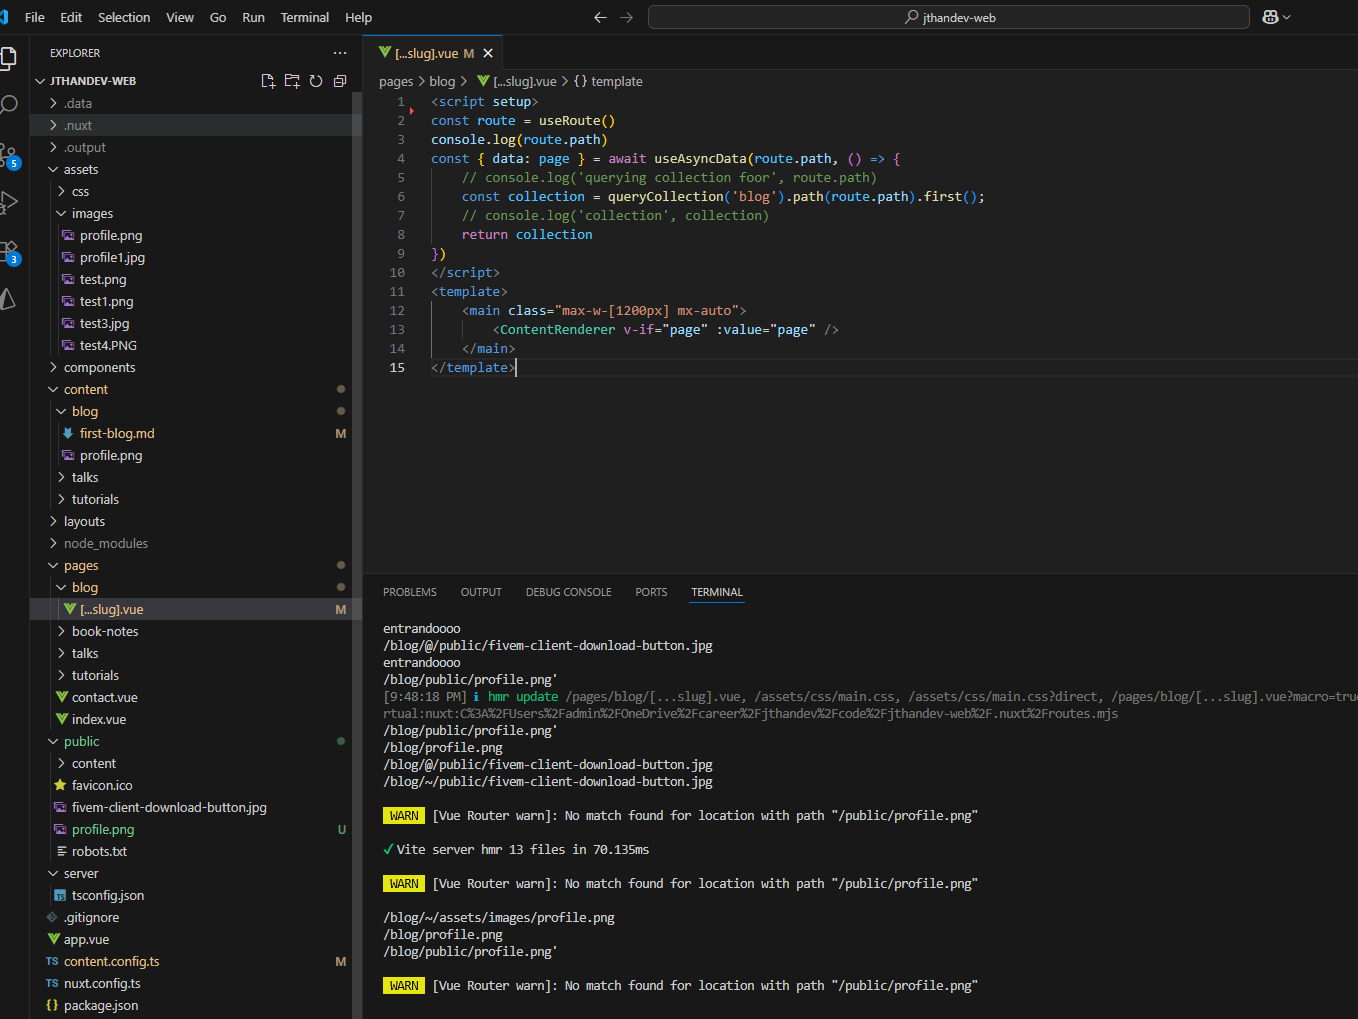Image resolution: width=1358 pixels, height=1019 pixels.
Task: Click the New File icon in Explorer
Action: point(268,81)
